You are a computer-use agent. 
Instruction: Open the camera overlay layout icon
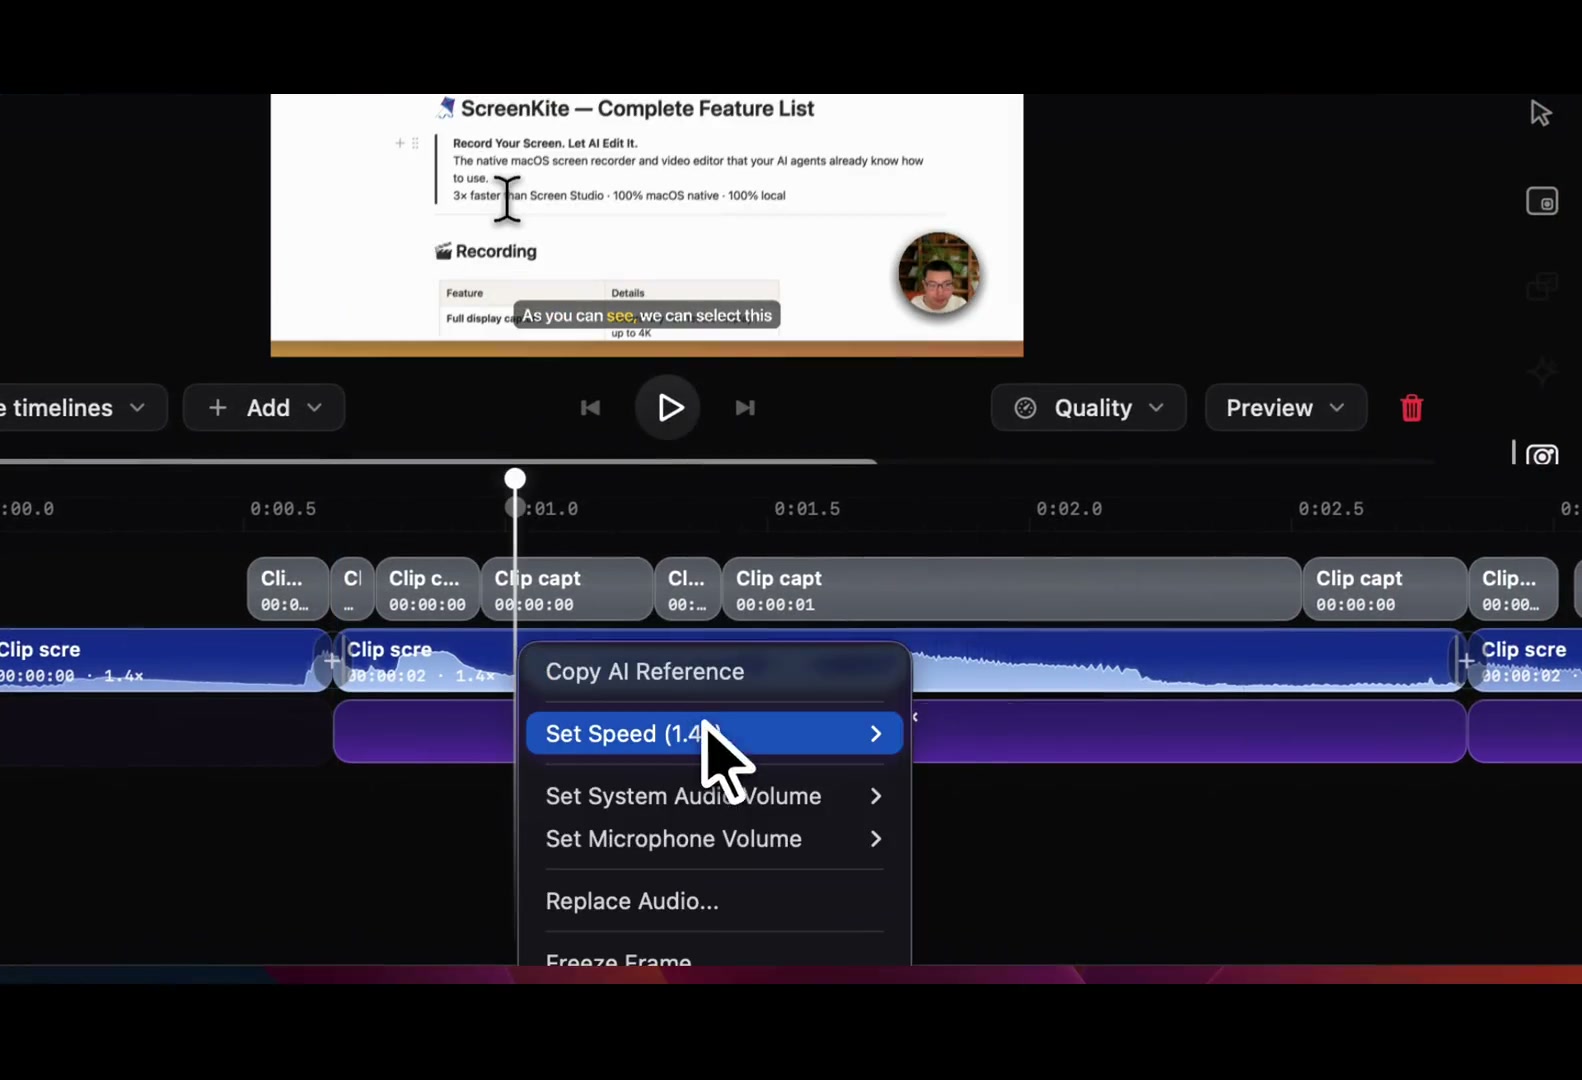1542,201
